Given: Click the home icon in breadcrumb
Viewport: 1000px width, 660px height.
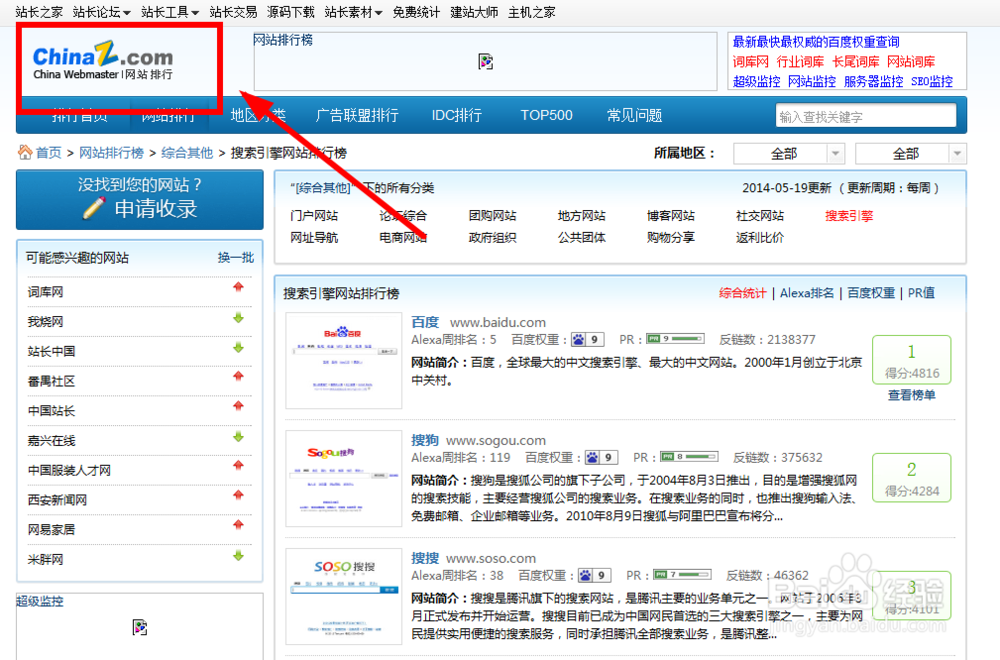Looking at the screenshot, I should [x=25, y=152].
